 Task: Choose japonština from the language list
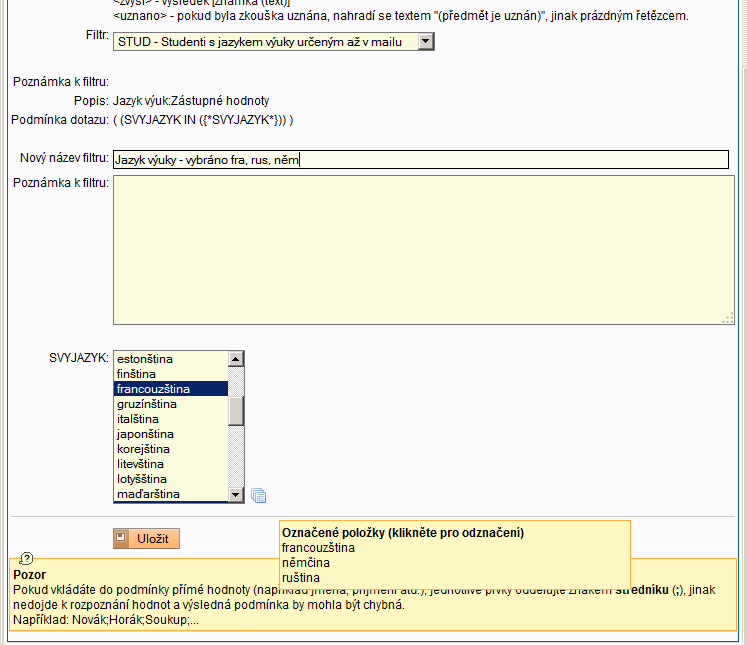[145, 434]
